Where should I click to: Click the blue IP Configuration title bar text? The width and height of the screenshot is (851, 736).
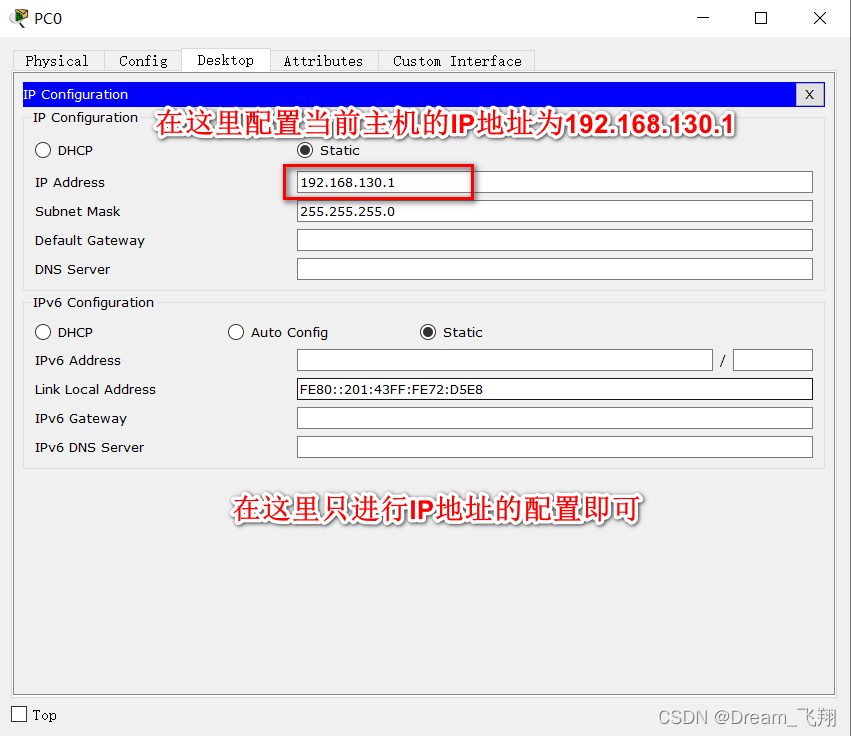pos(75,94)
